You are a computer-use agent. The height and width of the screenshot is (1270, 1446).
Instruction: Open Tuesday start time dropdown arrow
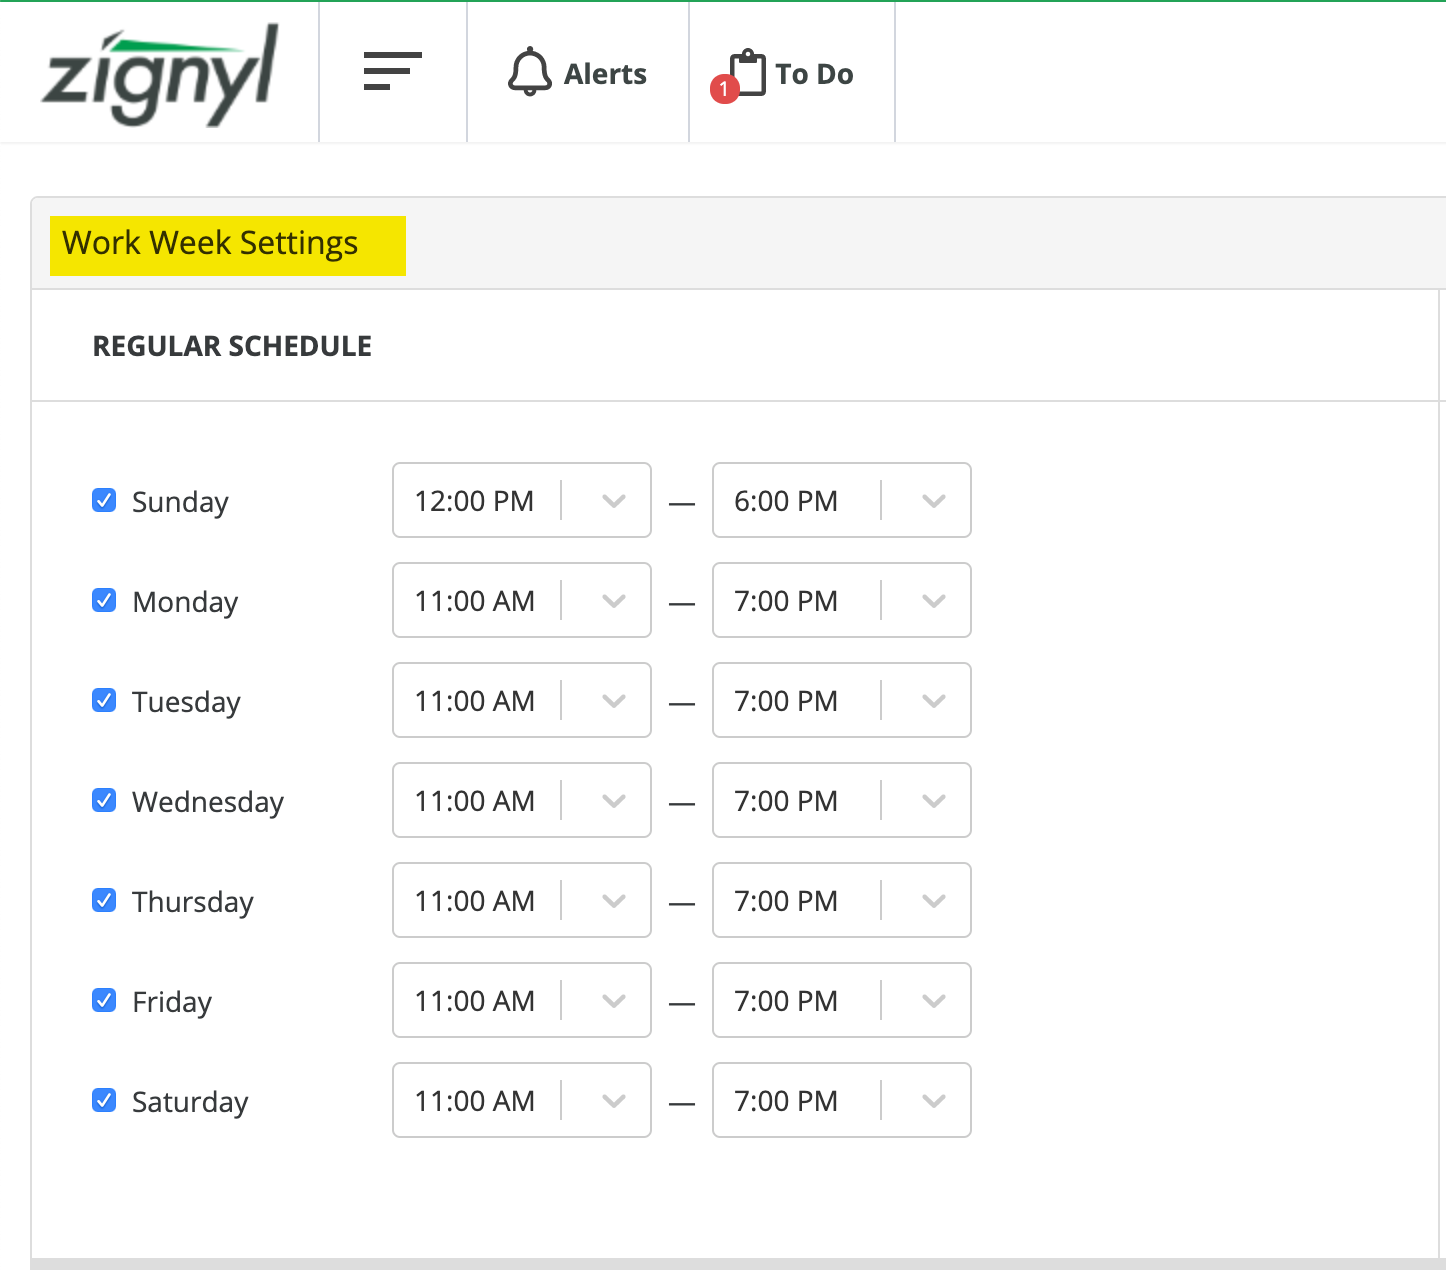point(613,701)
